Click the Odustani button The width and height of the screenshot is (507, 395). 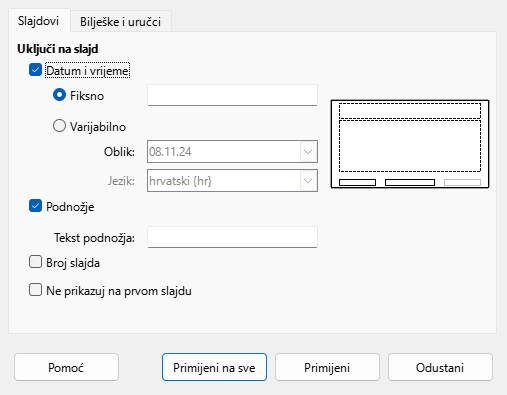(x=440, y=367)
